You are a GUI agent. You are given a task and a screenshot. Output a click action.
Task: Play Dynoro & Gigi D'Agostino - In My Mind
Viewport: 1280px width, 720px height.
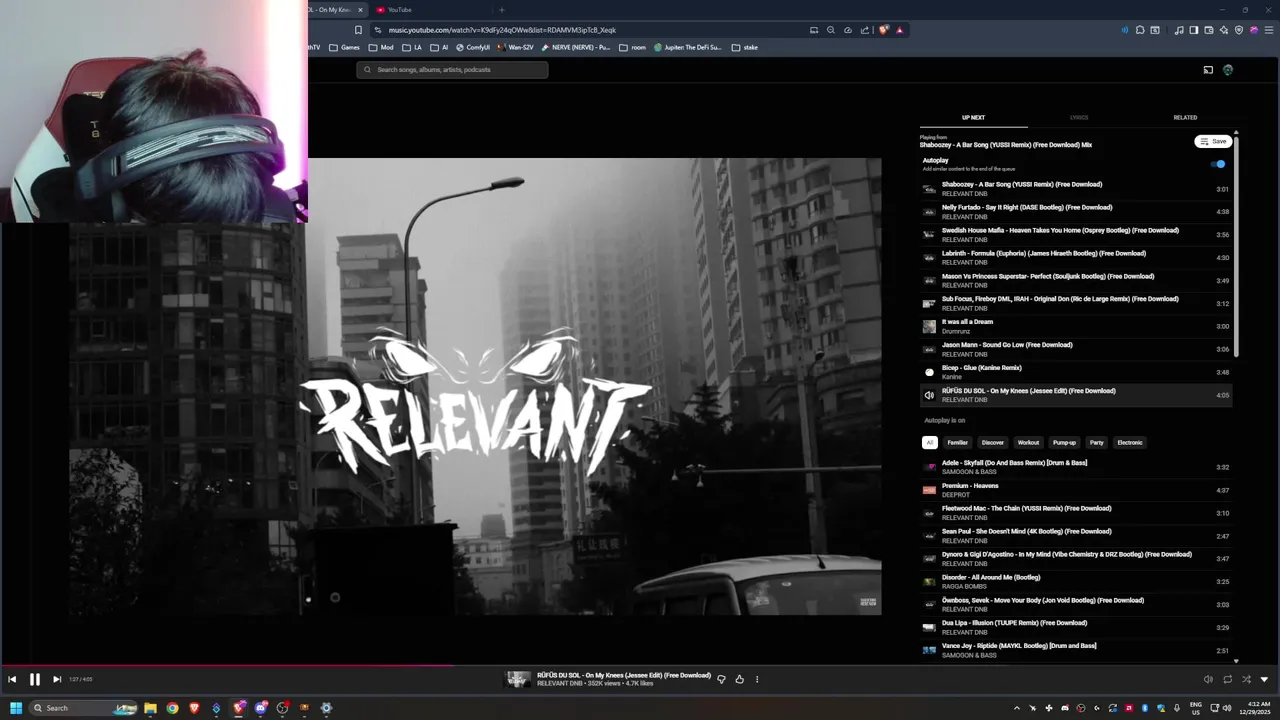(x=1076, y=559)
